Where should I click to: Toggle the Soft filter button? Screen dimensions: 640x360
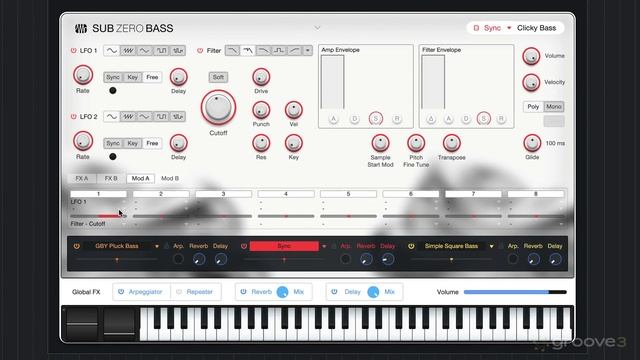218,77
